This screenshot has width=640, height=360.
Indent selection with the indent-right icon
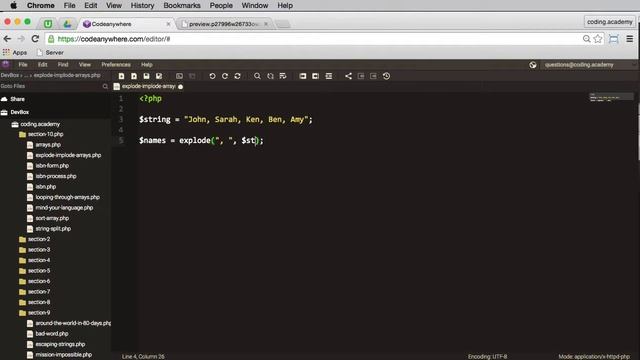[x=302, y=76]
